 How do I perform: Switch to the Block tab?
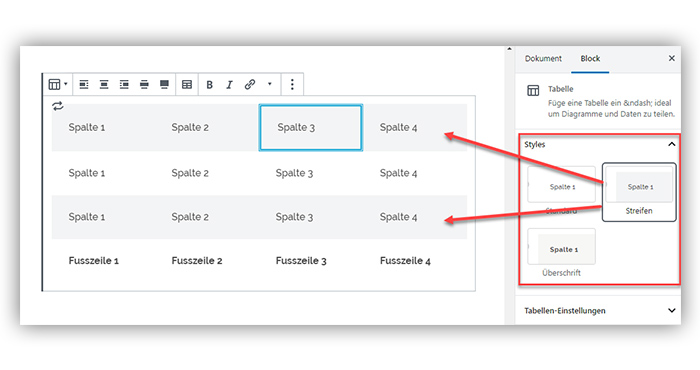pyautogui.click(x=590, y=58)
